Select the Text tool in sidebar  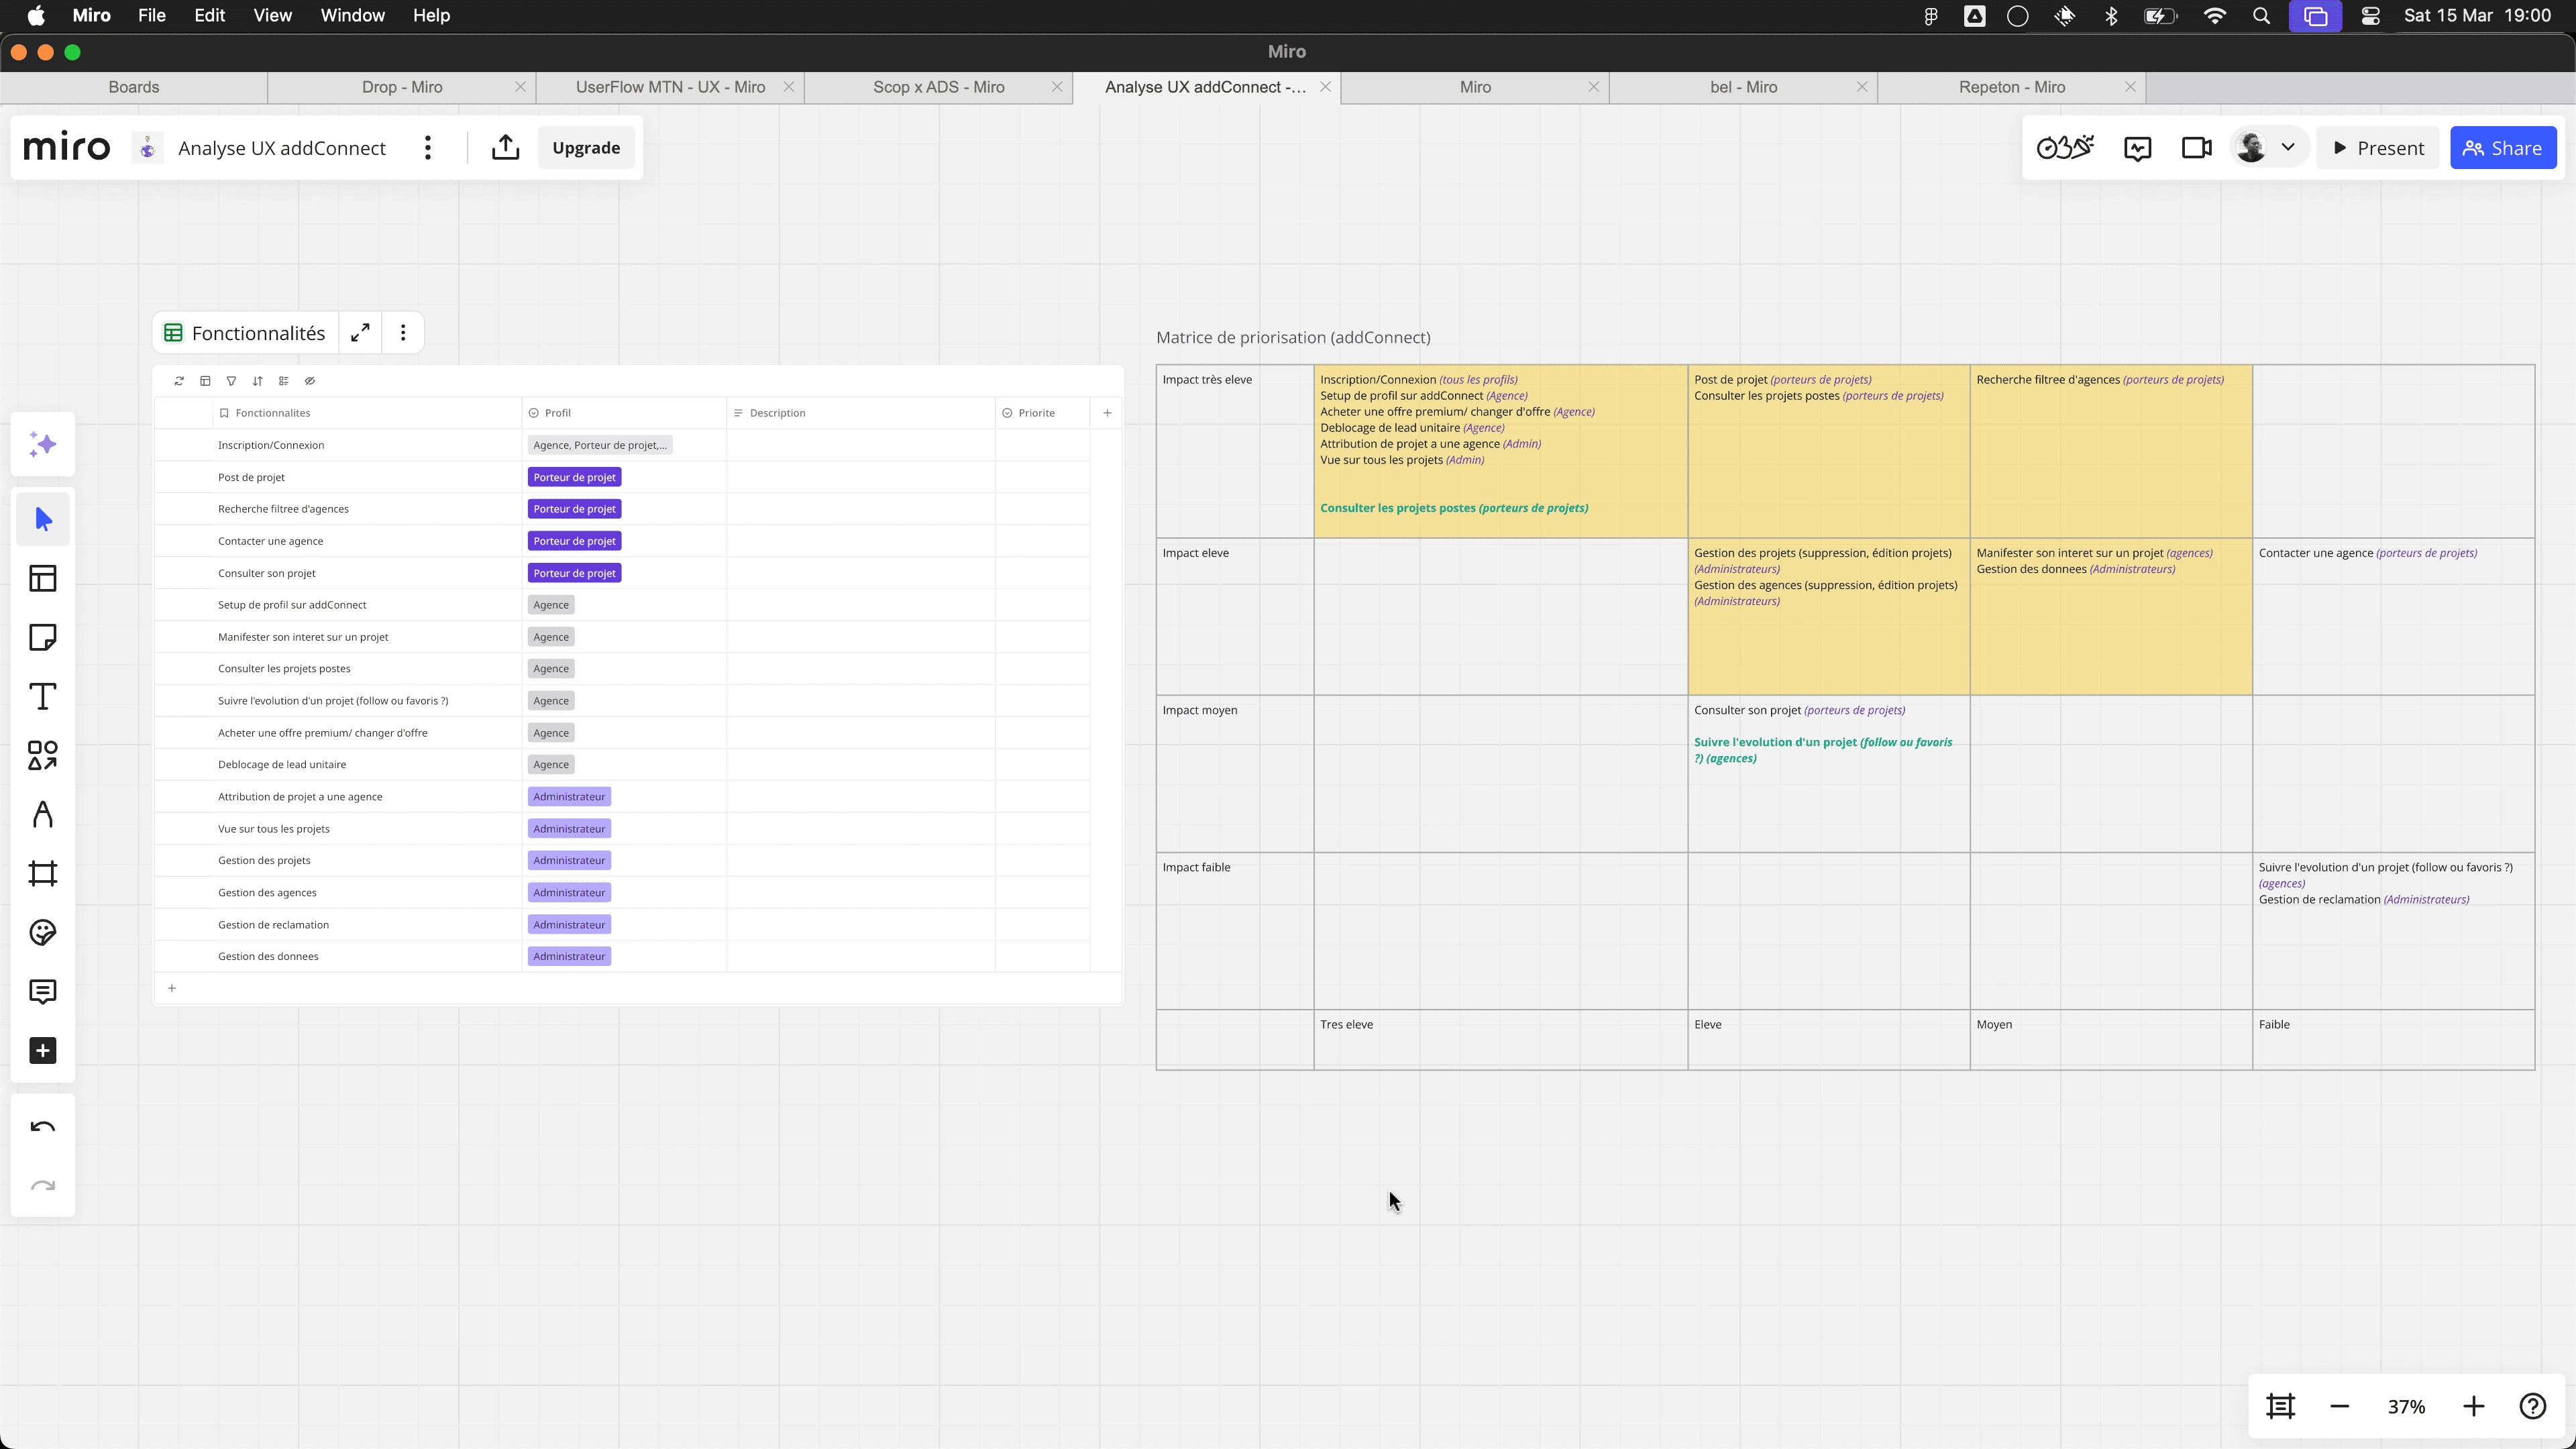click(42, 697)
